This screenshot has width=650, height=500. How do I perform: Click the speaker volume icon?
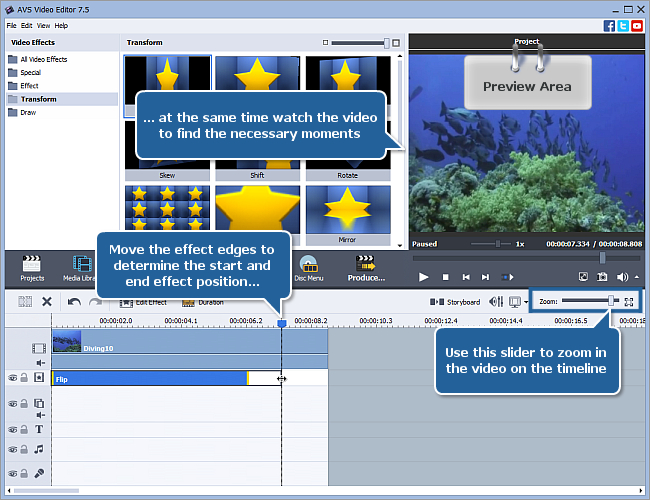point(622,277)
